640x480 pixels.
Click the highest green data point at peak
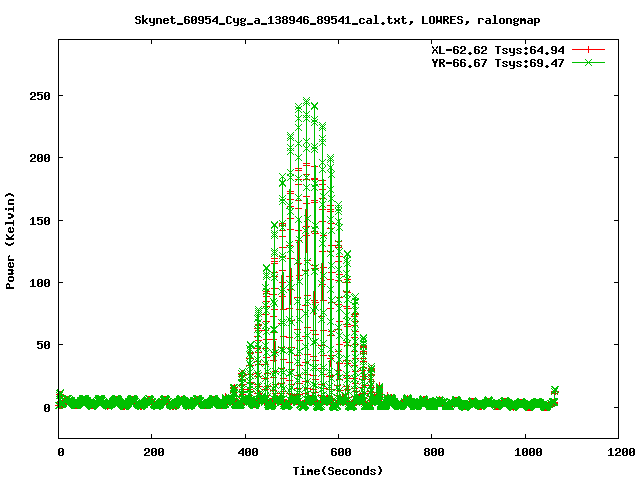pyautogui.click(x=307, y=101)
